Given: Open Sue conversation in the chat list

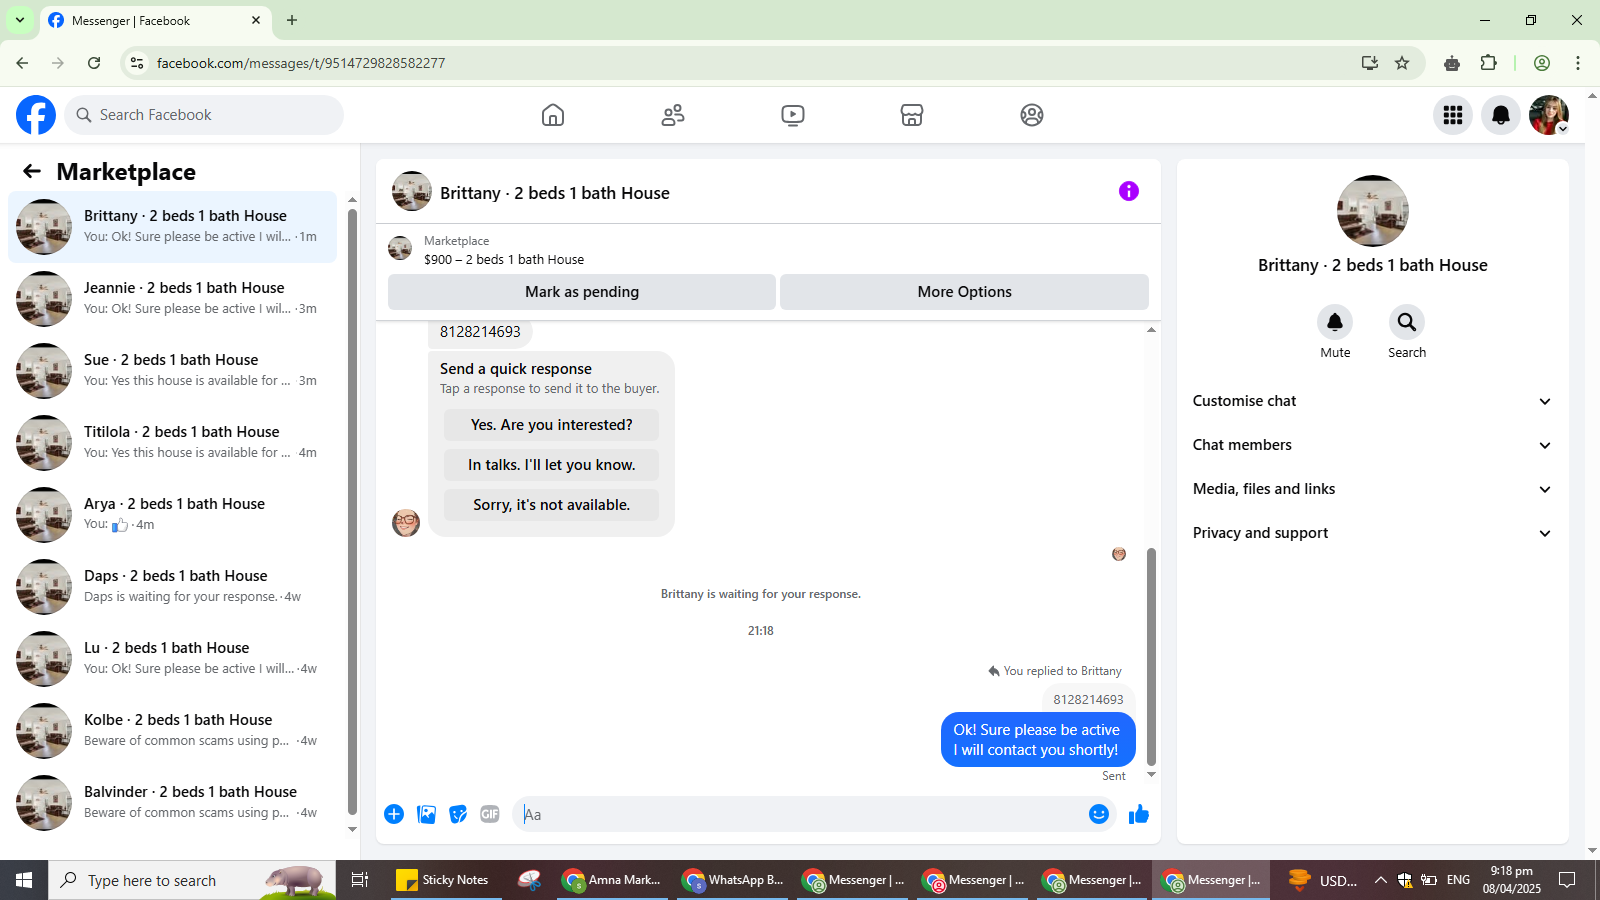Looking at the screenshot, I should tap(172, 371).
